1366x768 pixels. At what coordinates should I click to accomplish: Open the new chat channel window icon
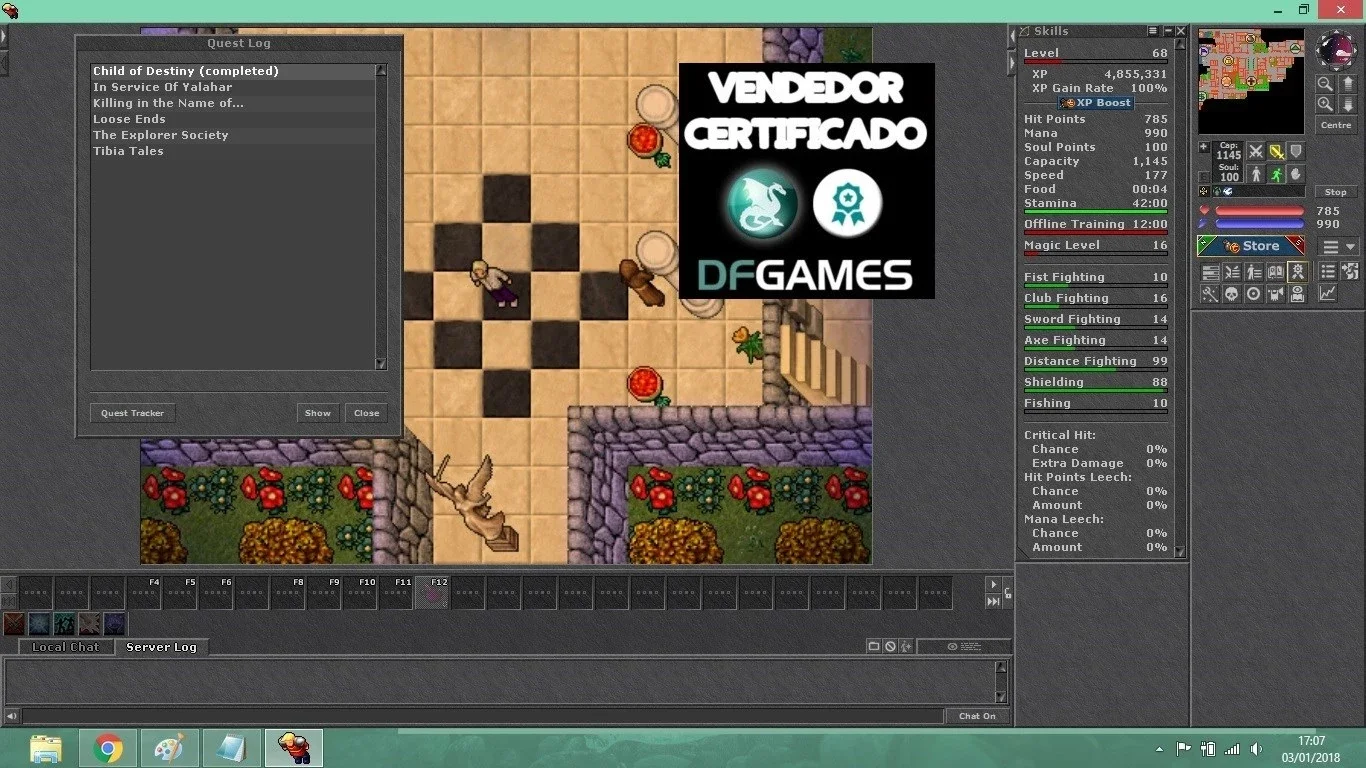tap(874, 647)
